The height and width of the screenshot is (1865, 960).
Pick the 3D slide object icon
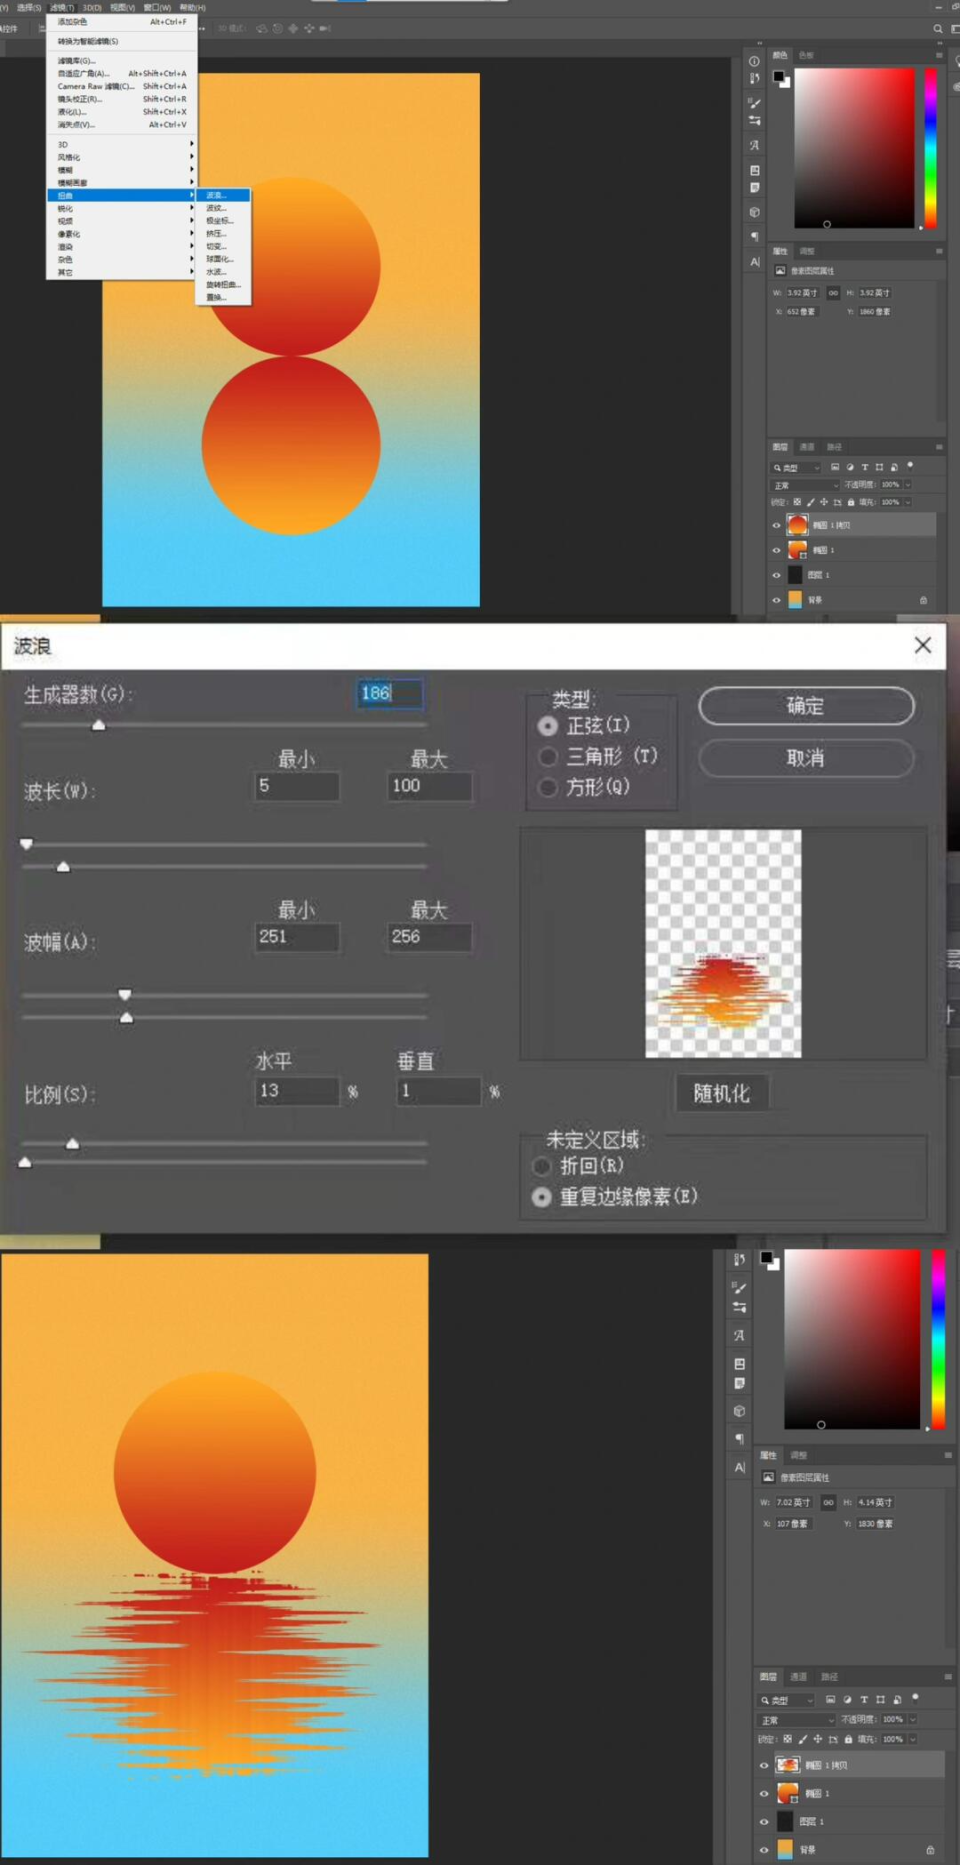click(x=309, y=29)
